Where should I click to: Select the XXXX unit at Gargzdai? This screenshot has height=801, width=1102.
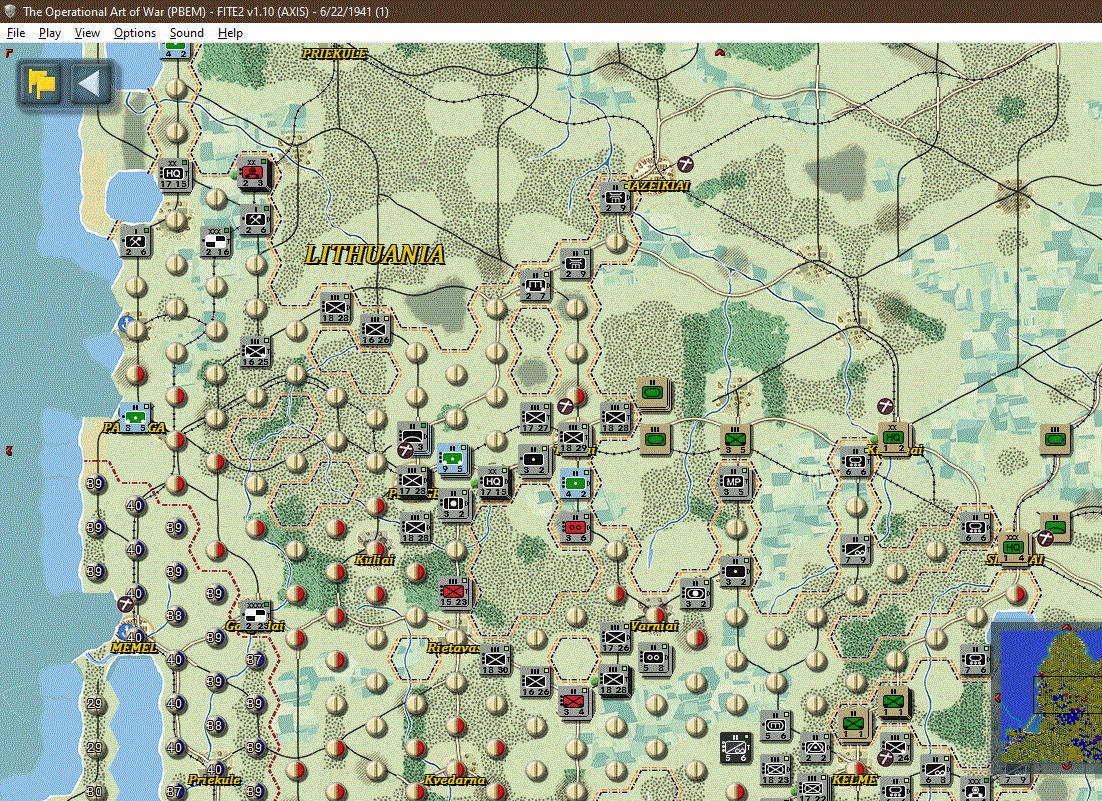[256, 616]
